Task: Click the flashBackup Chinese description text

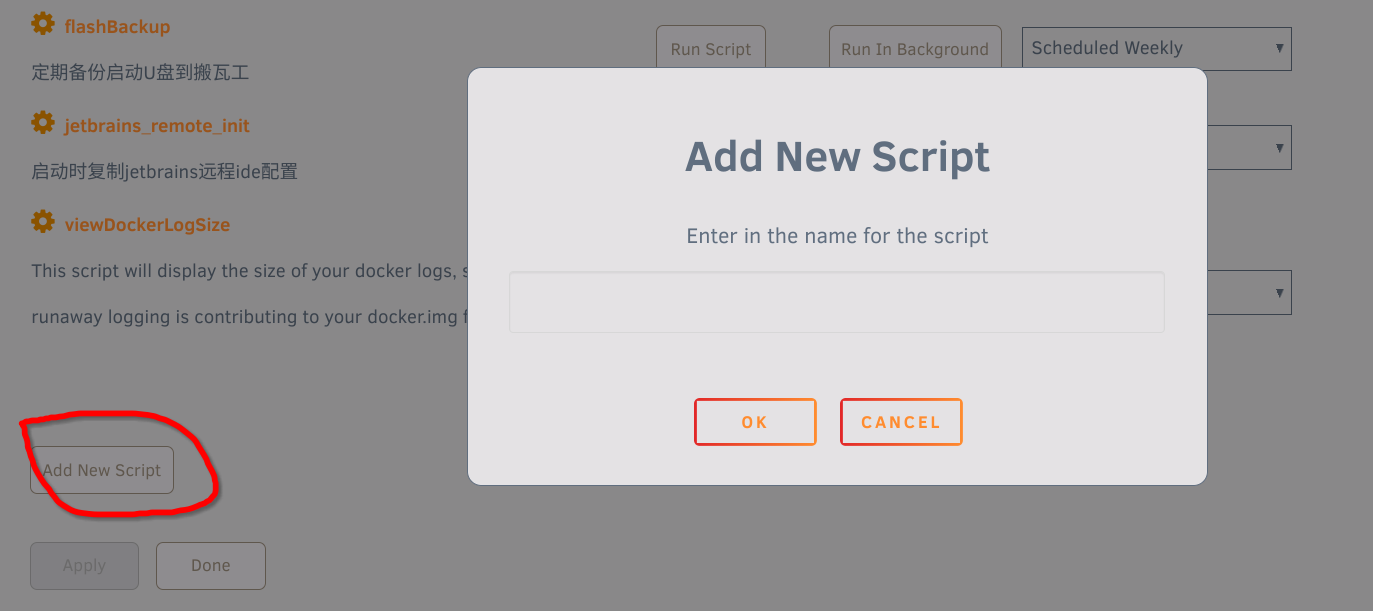Action: click(139, 73)
